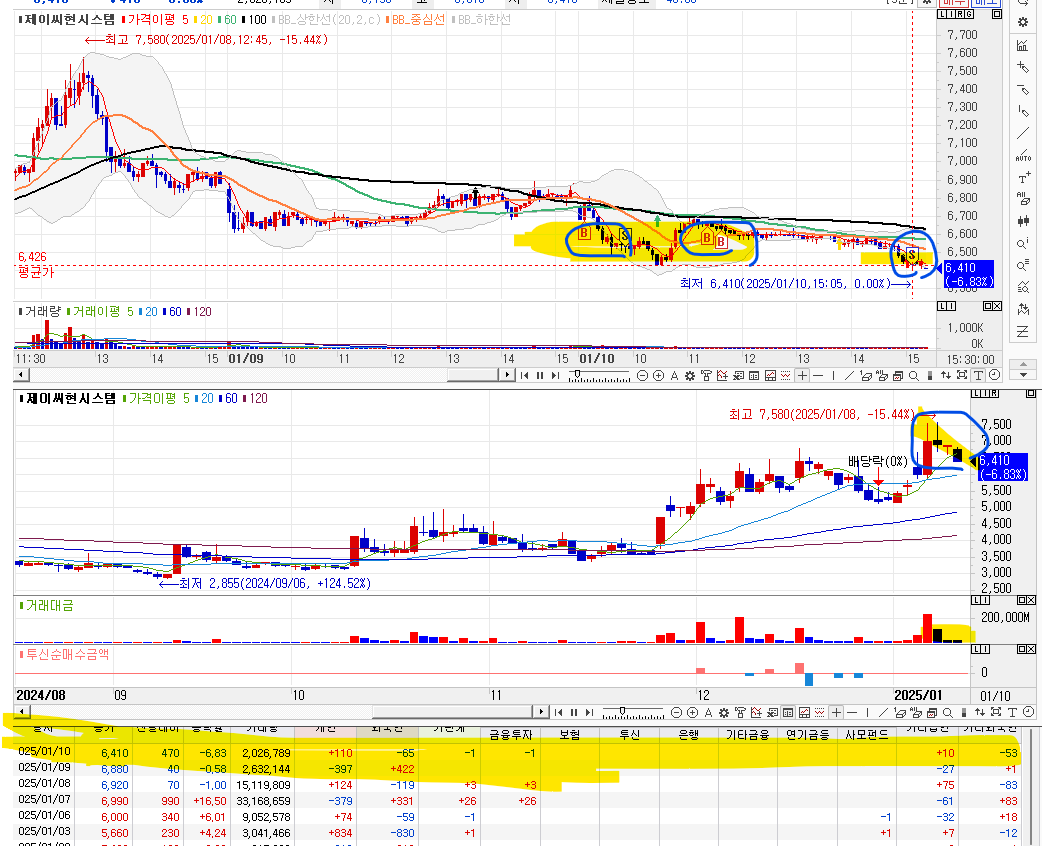
Task: Click the 33,168,659 volume cell
Action: click(263, 801)
